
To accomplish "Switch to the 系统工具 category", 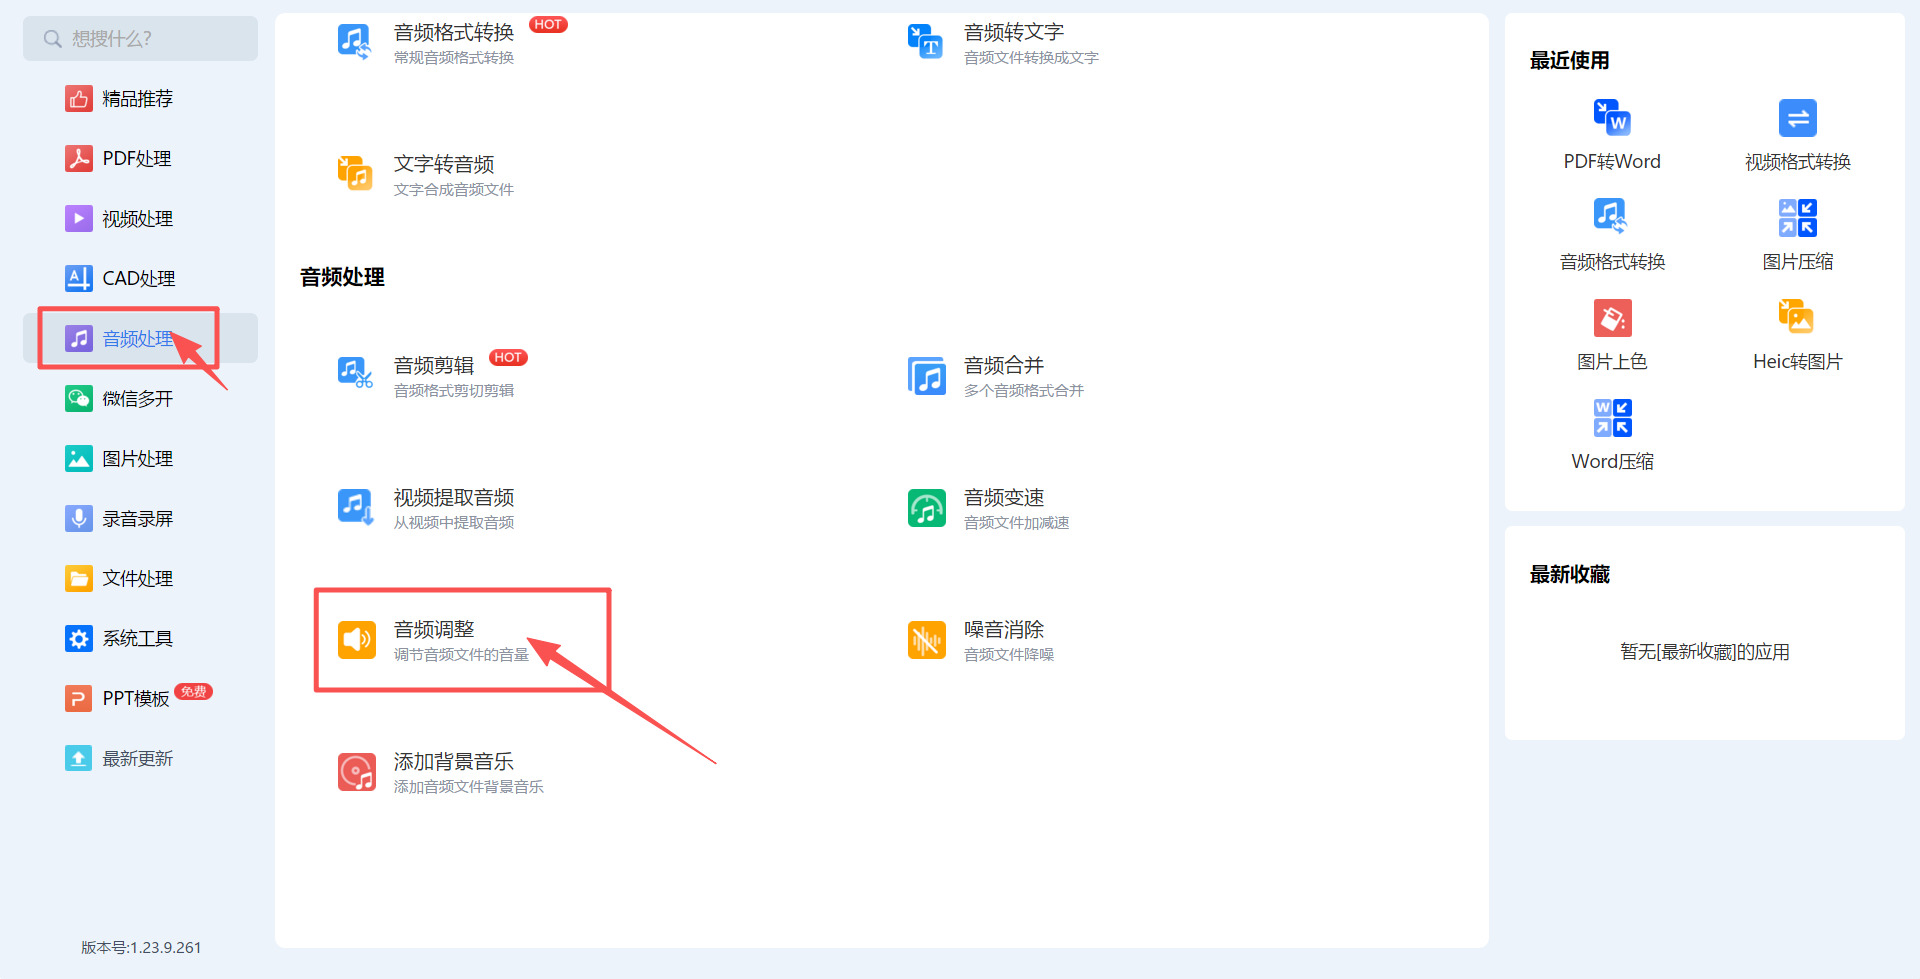I will 137,638.
